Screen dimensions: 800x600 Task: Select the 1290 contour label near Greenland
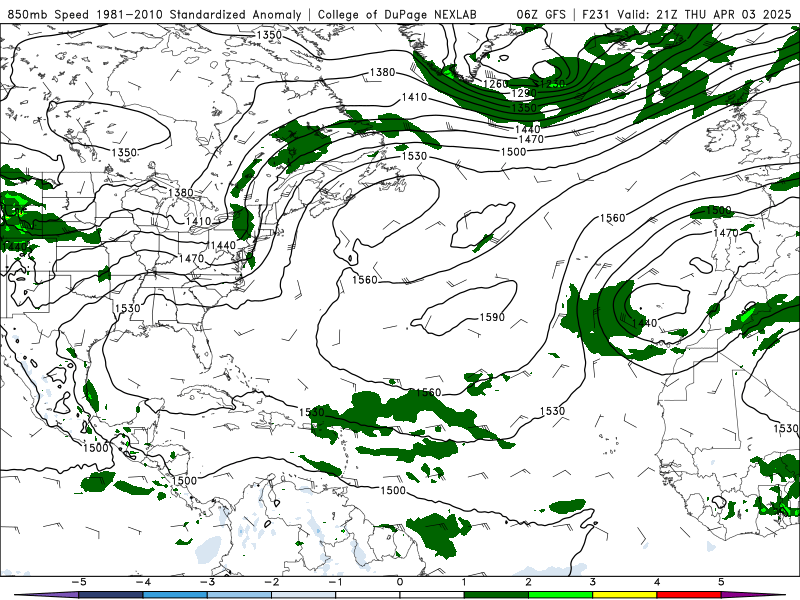[x=523, y=93]
